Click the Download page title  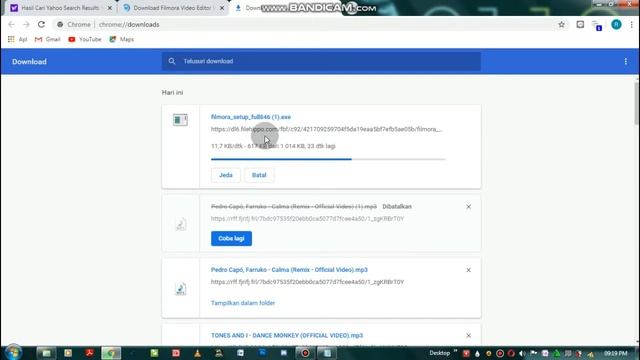tap(29, 62)
